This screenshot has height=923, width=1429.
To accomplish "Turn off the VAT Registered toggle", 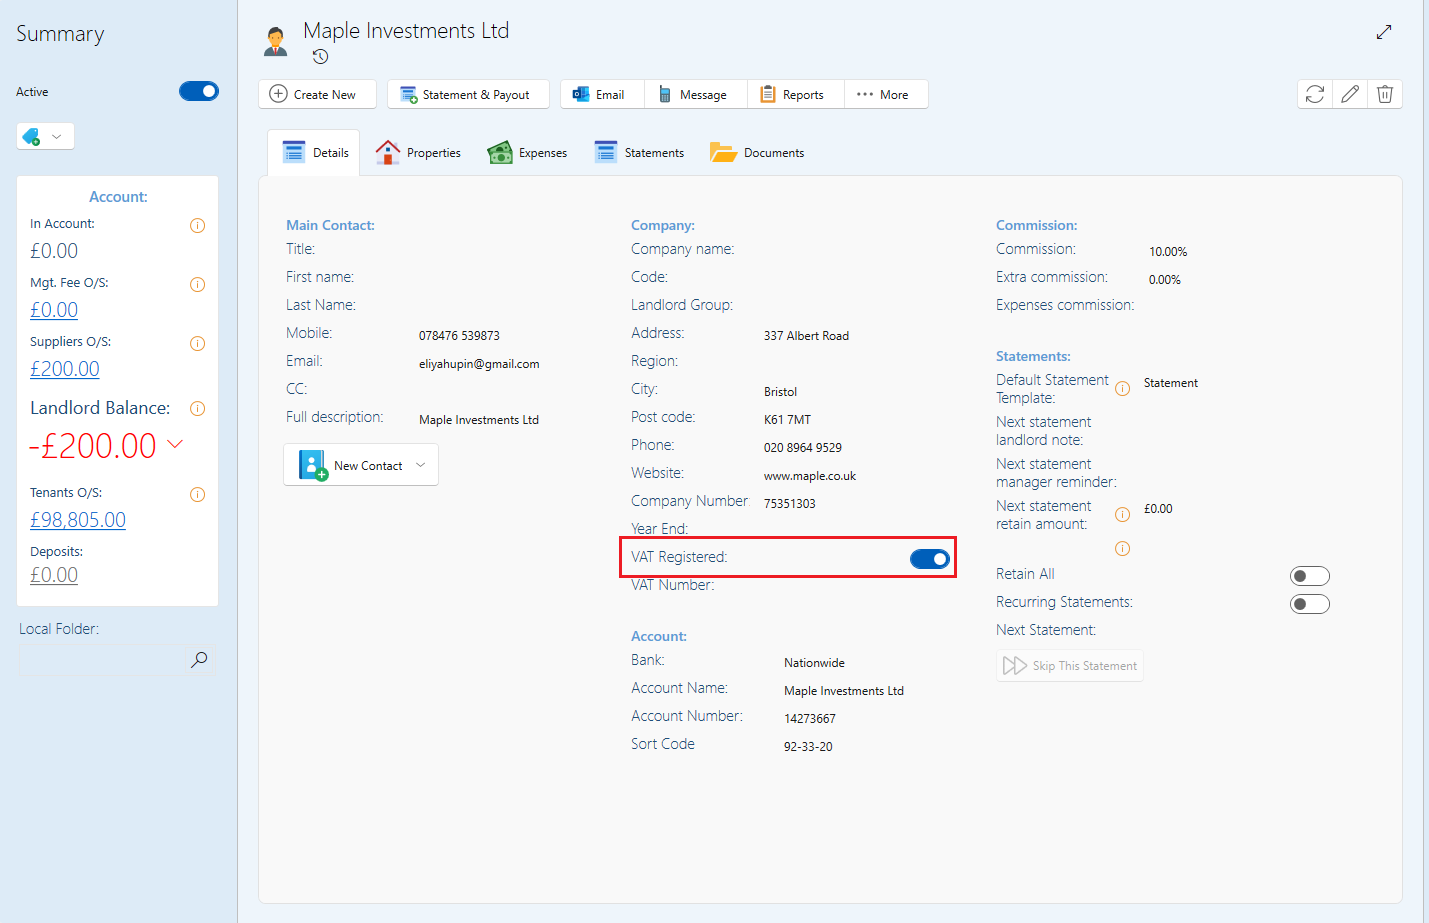I will click(930, 558).
